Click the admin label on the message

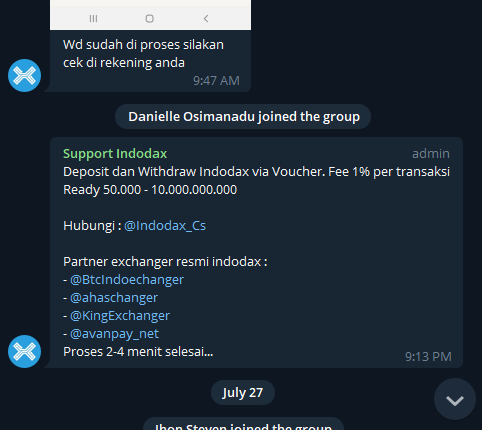pos(431,154)
